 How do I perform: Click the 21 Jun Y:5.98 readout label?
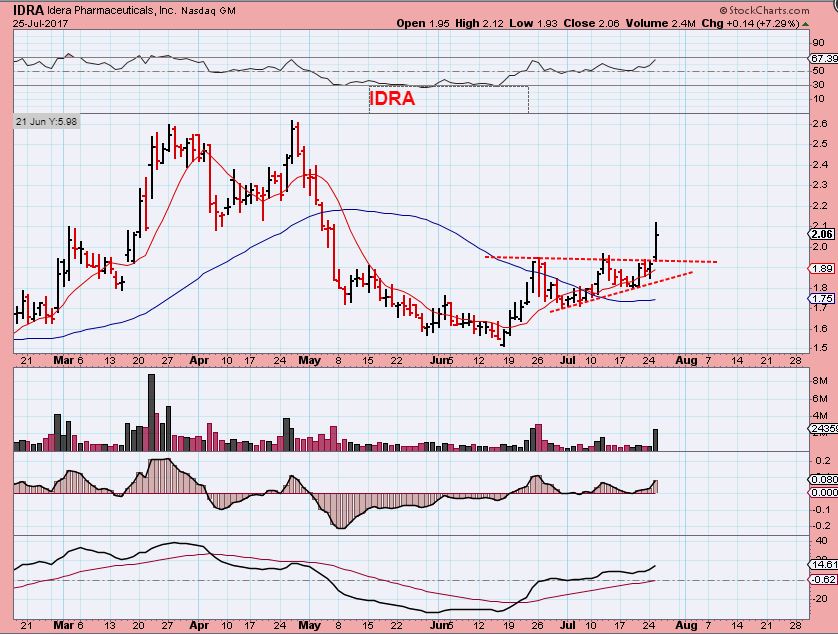click(x=46, y=121)
